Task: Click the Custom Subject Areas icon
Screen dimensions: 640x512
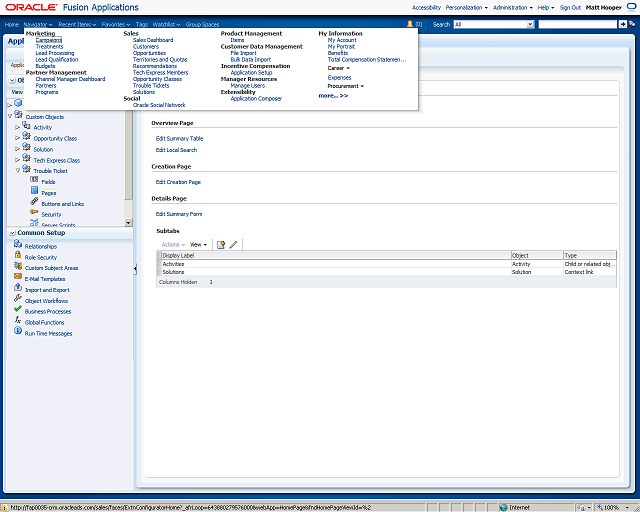Action: coord(18,266)
